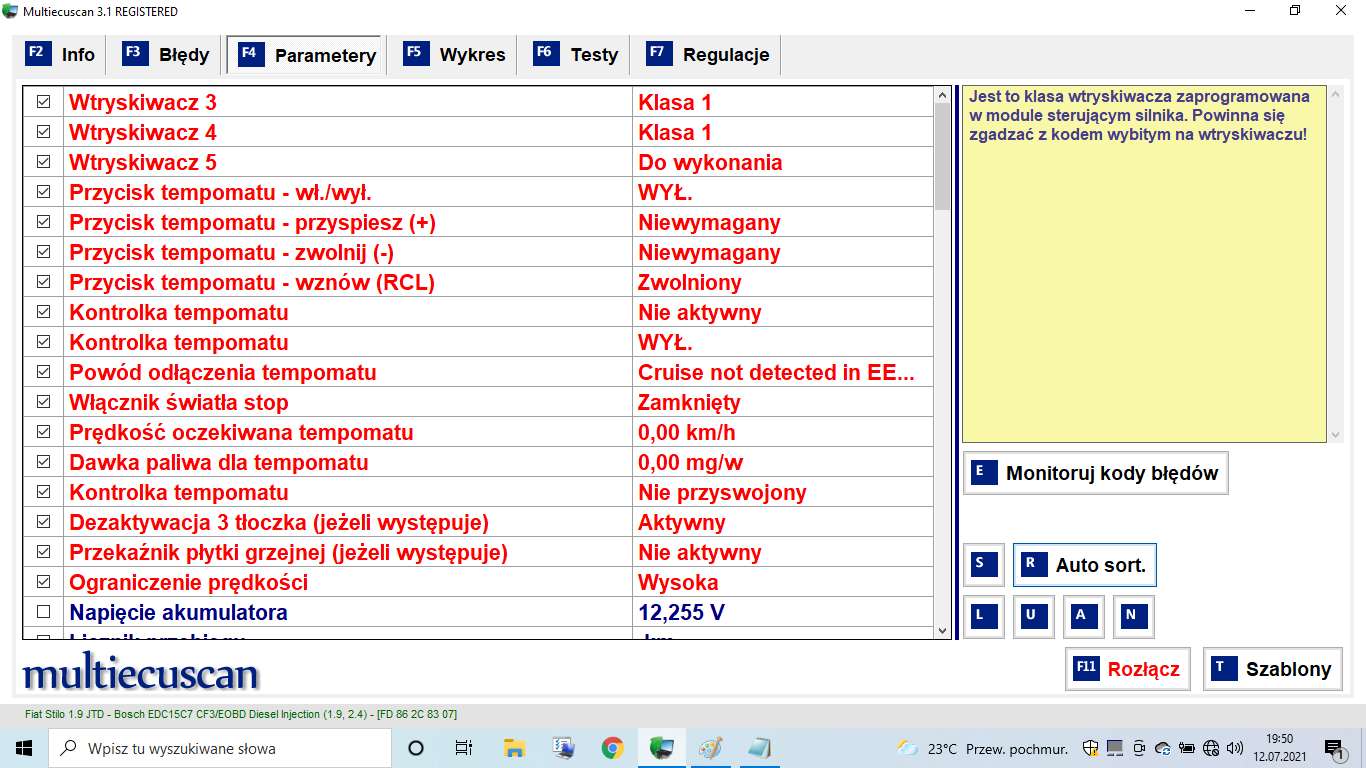
Task: Click parameter list scroll-up arrow
Action: (x=942, y=96)
